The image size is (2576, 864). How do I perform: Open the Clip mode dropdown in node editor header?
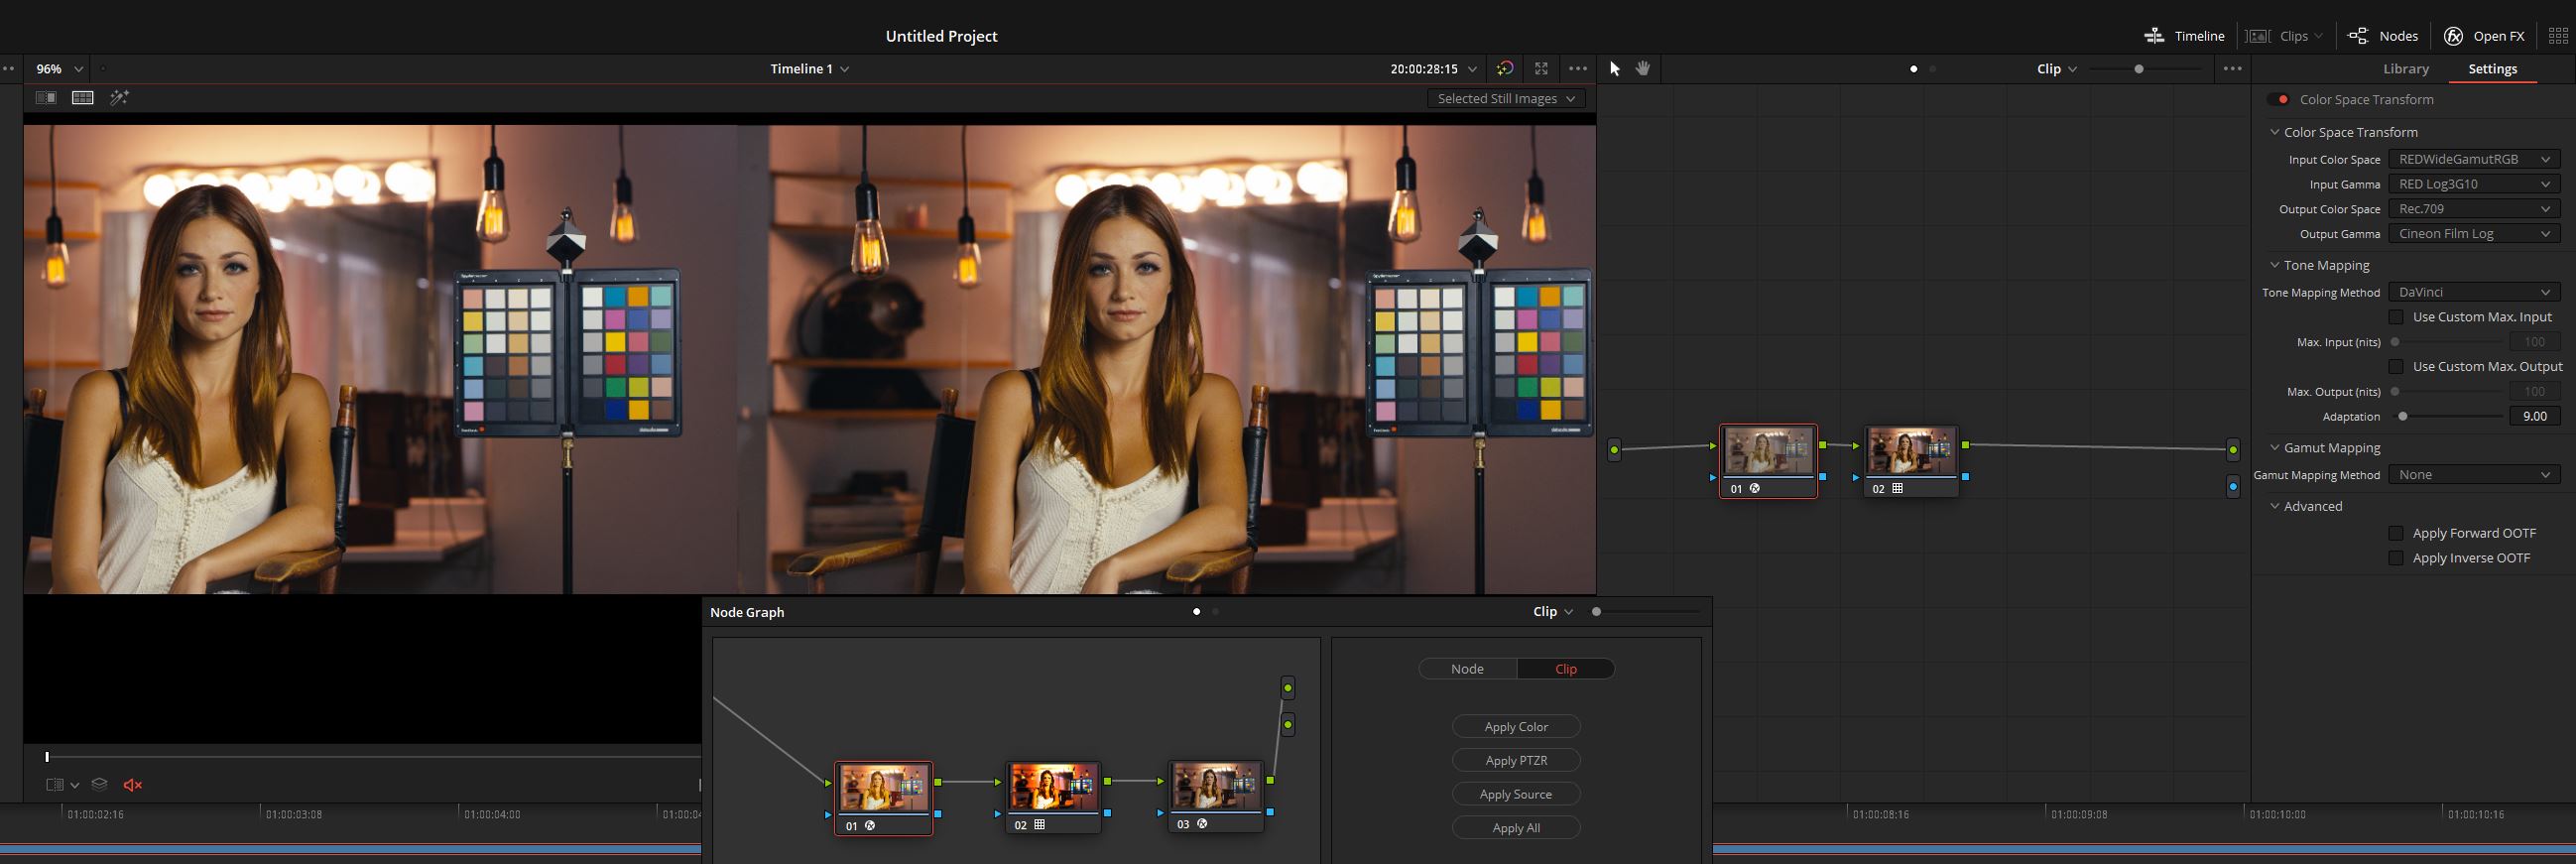[x=2056, y=69]
